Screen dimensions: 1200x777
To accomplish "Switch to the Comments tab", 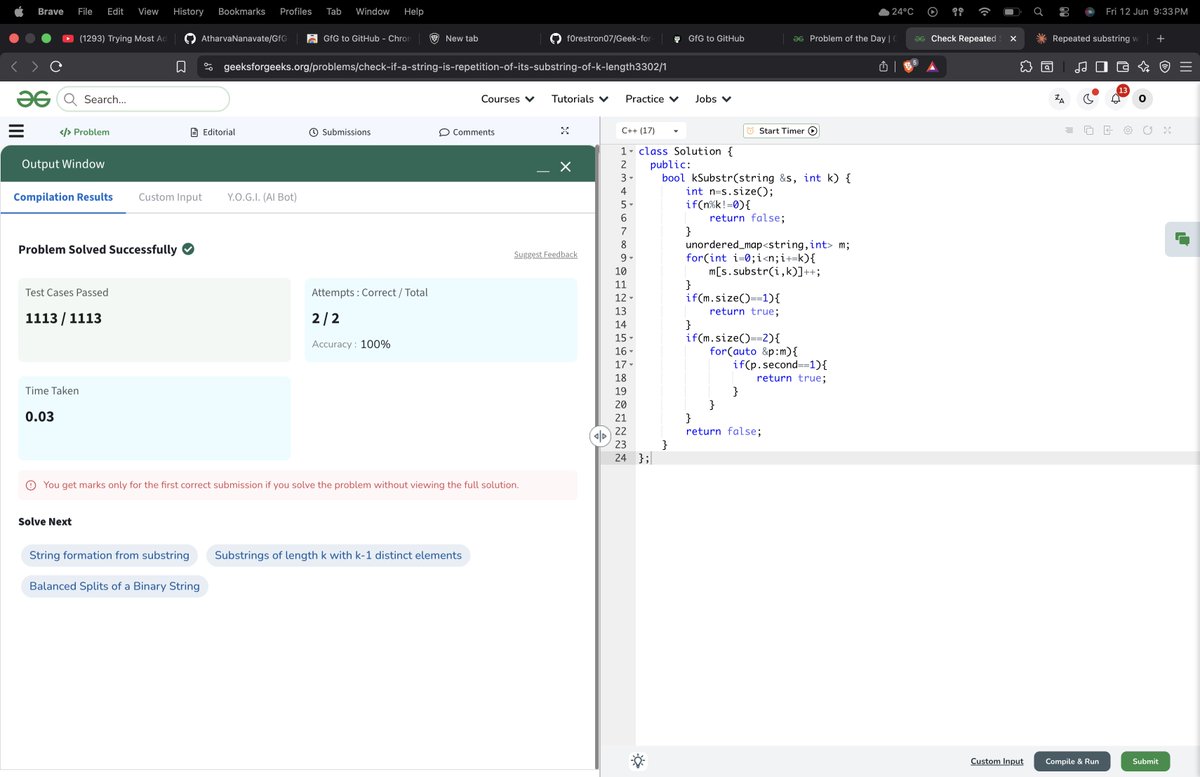I will coord(467,132).
